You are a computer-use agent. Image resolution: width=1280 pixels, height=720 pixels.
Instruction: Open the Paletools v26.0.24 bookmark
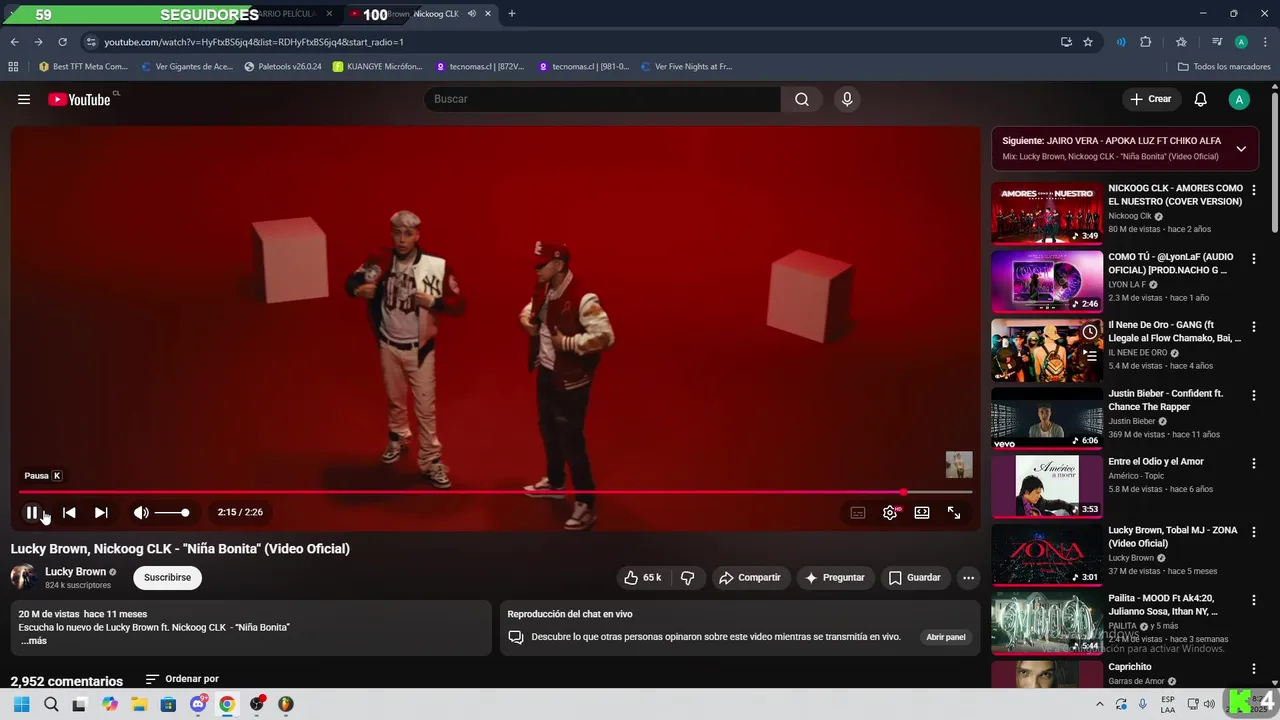coord(283,67)
